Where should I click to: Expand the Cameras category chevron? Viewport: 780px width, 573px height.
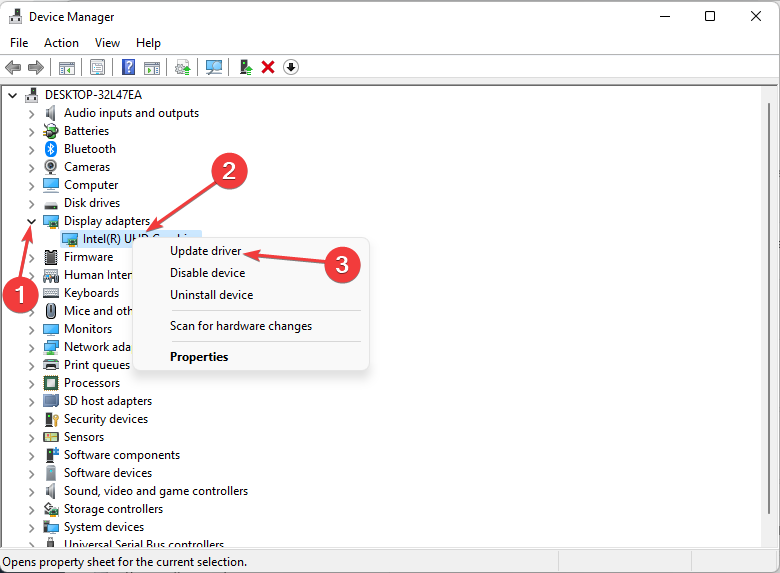[x=31, y=168]
